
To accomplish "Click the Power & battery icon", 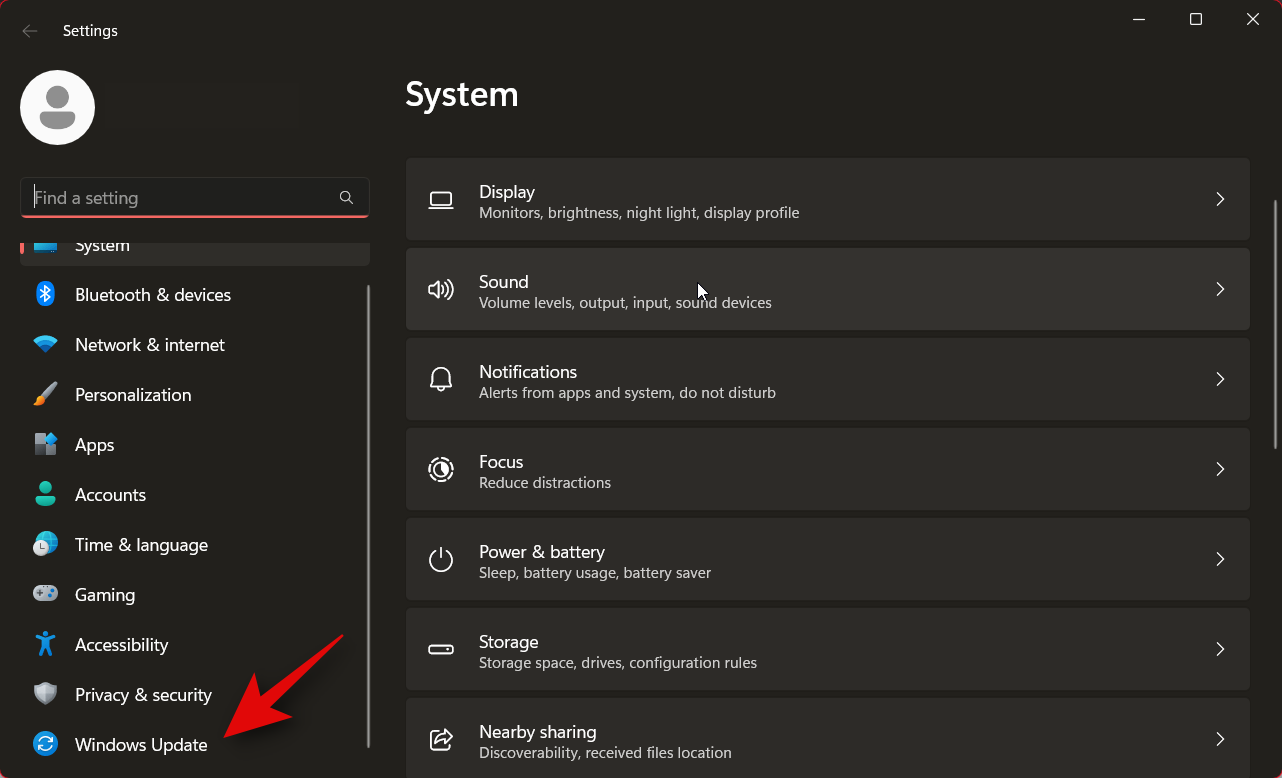I will 440,559.
